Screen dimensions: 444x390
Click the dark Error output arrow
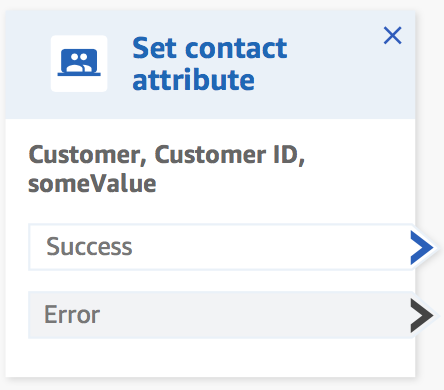click(422, 315)
